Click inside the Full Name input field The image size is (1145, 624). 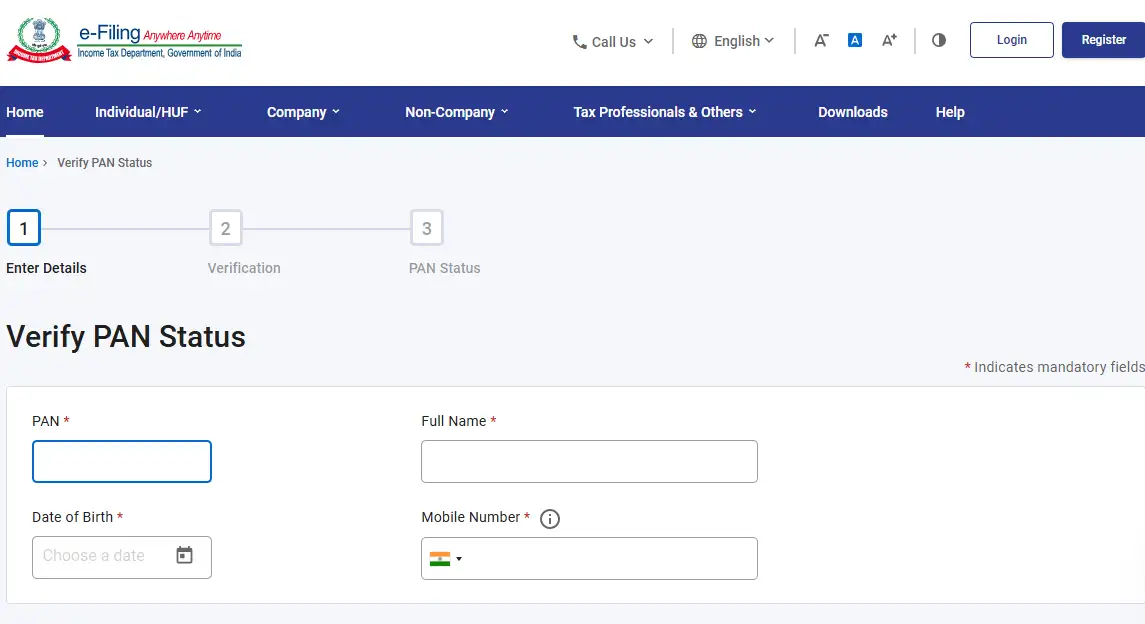pos(588,461)
